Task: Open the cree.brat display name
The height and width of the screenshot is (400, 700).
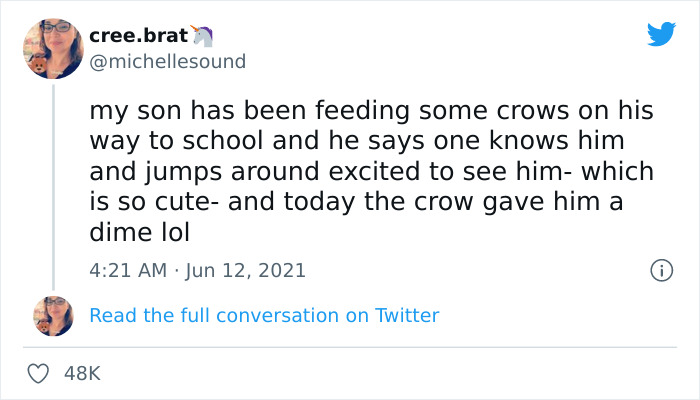Action: pos(138,35)
